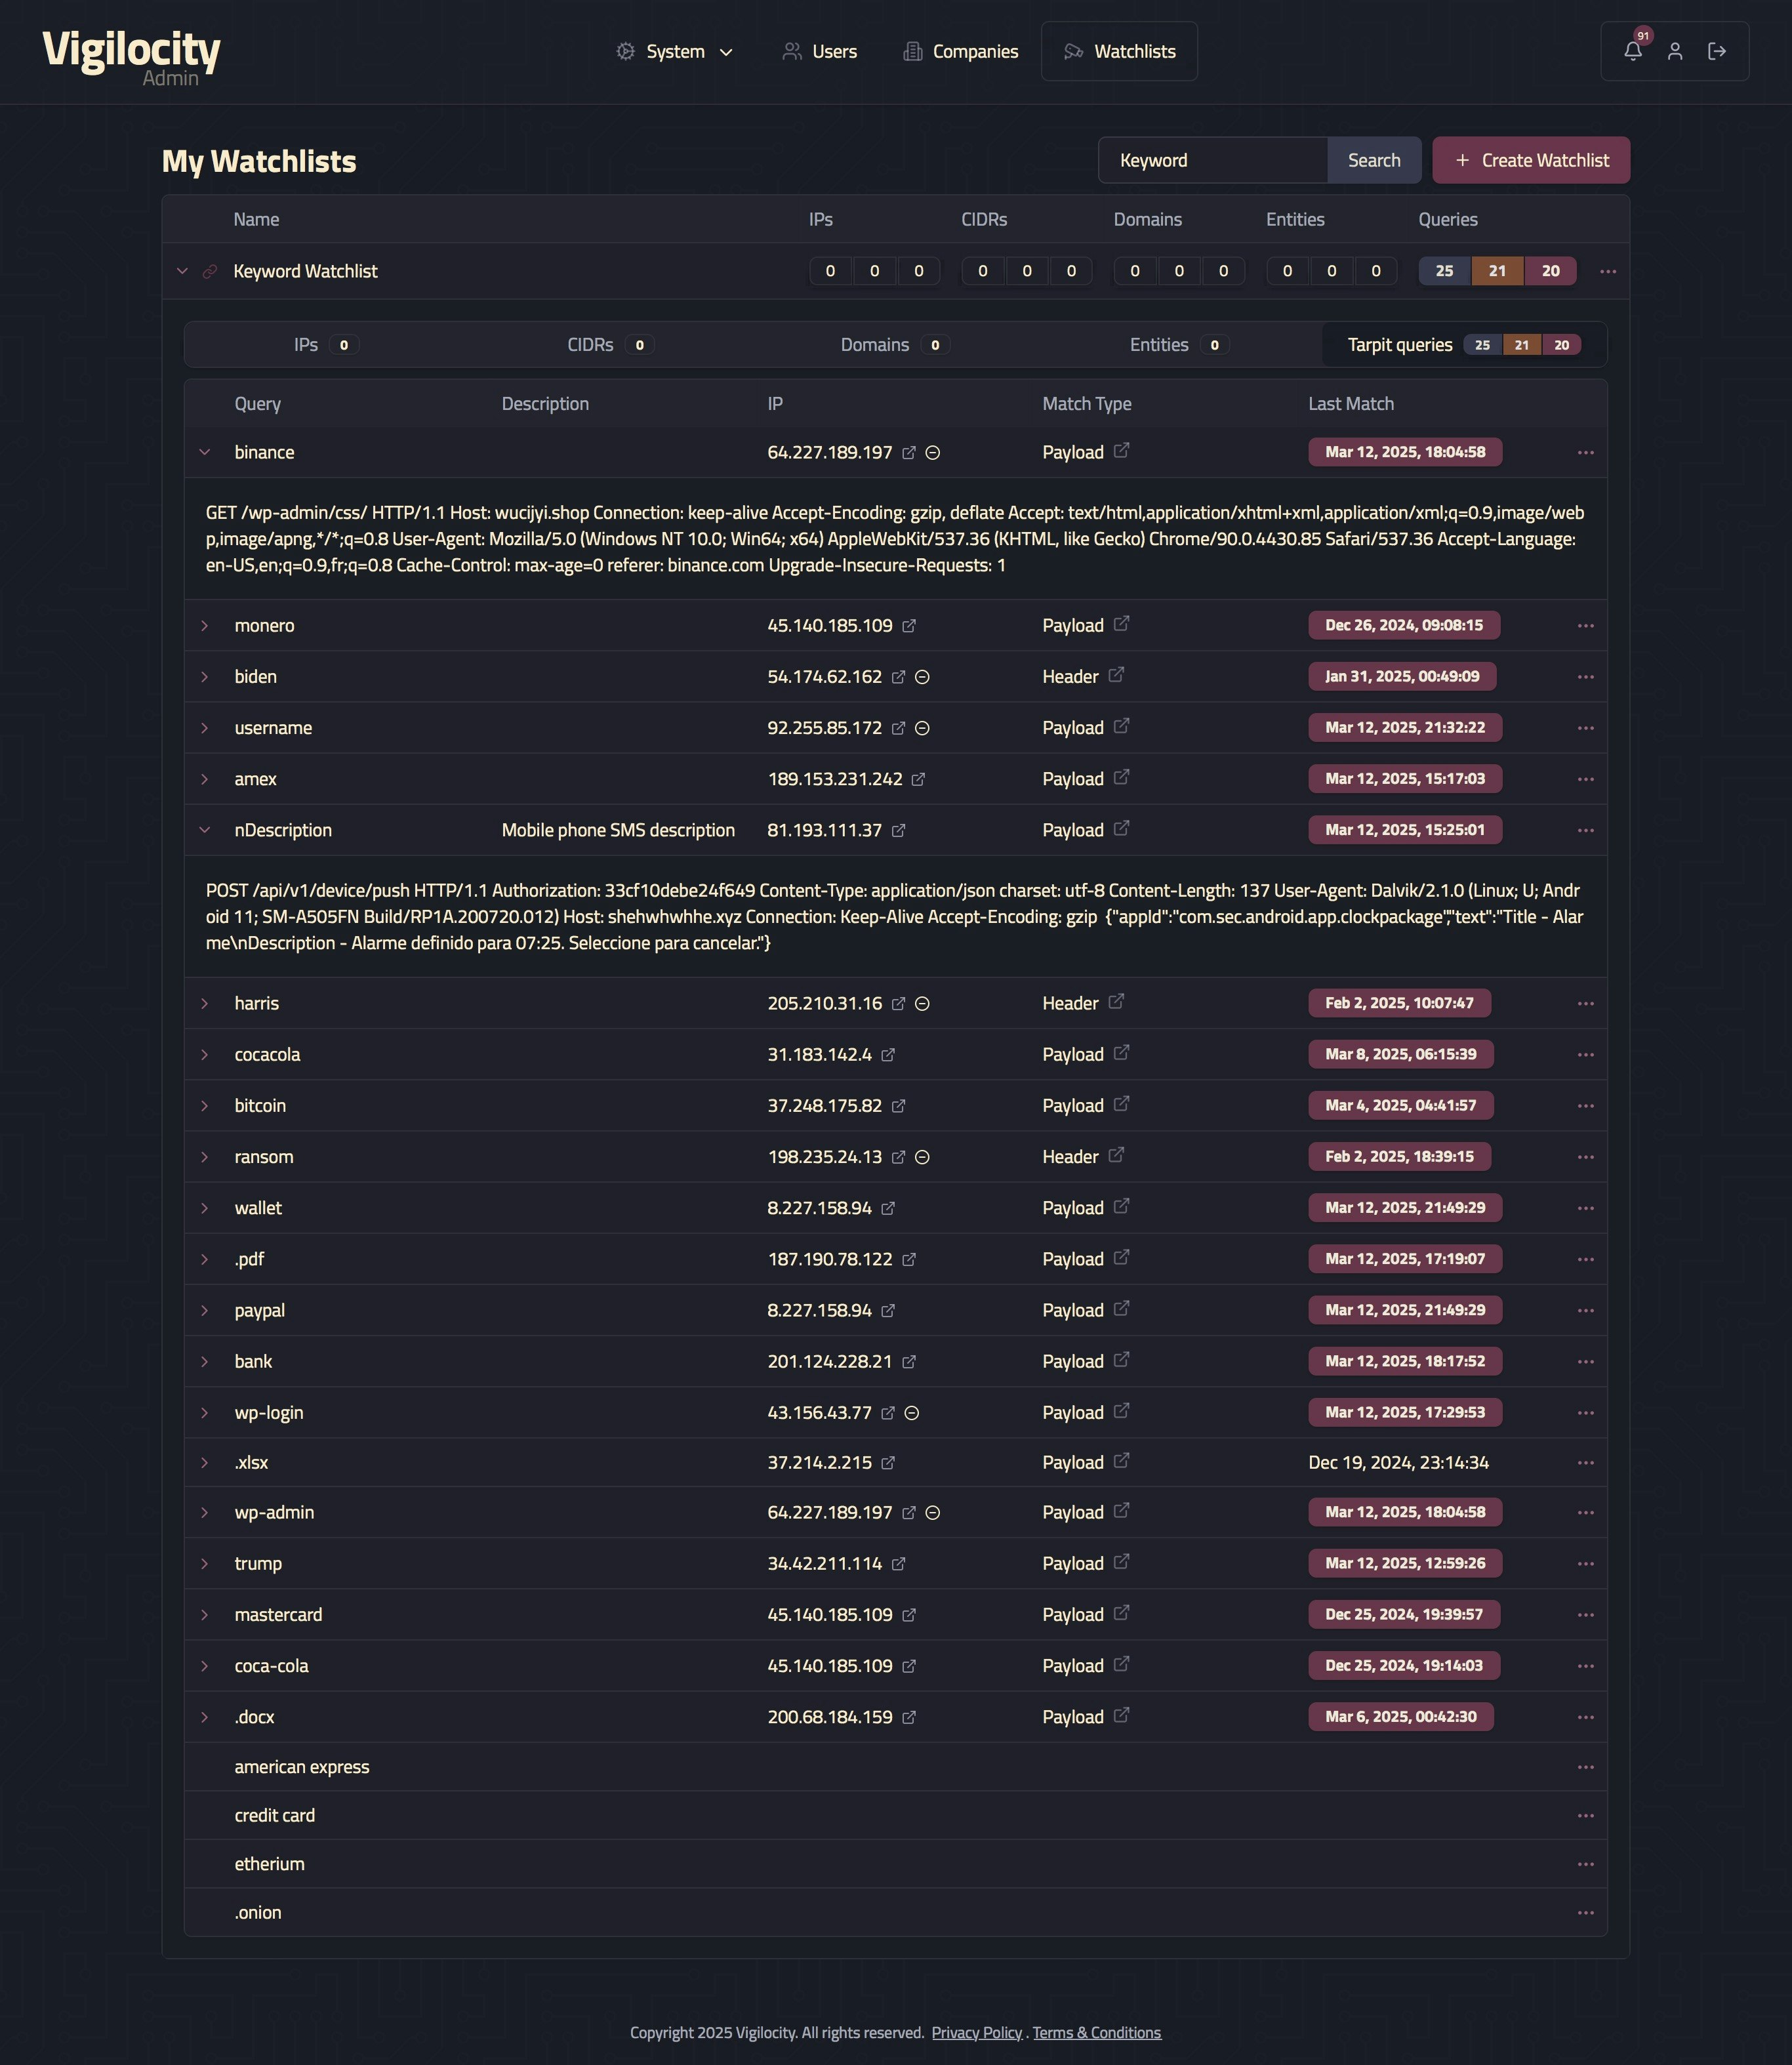Collapse the Keyword Watchlist row
The image size is (1792, 2065).
click(x=182, y=271)
